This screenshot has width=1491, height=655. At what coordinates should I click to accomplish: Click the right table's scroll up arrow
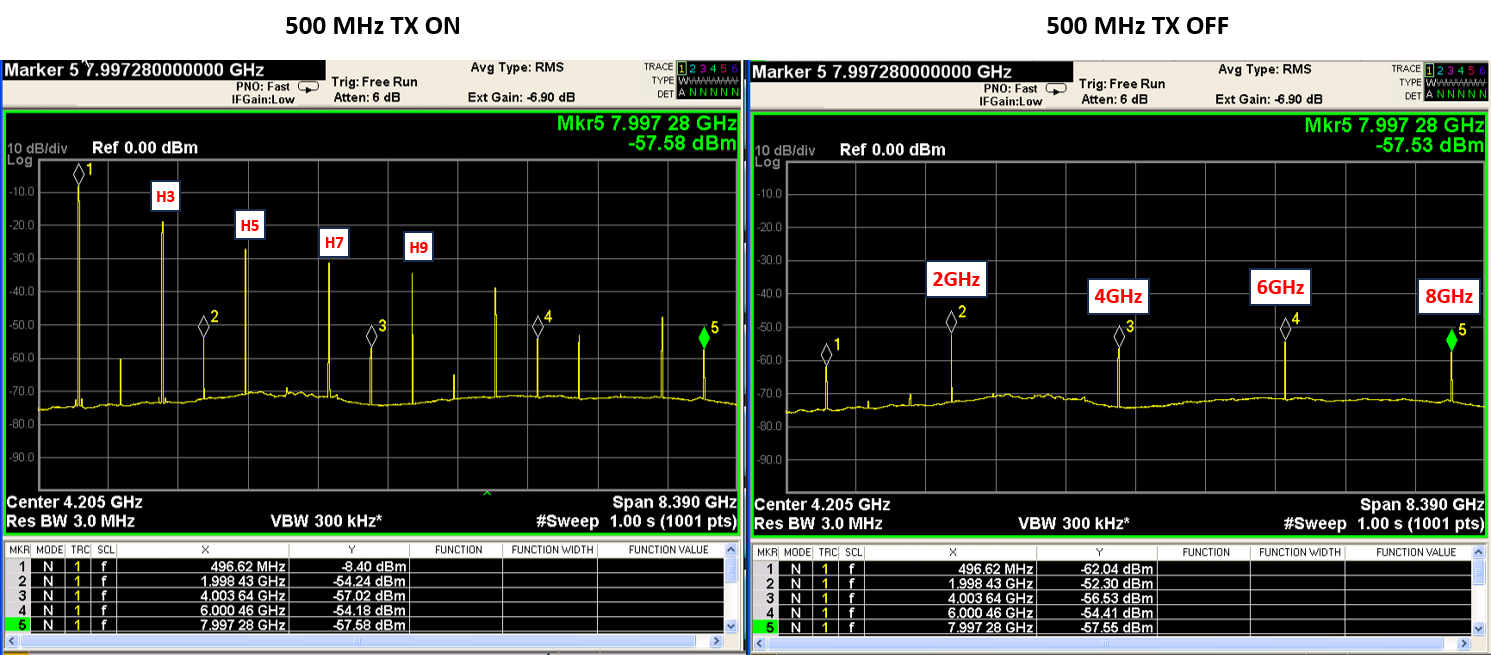coord(1479,552)
